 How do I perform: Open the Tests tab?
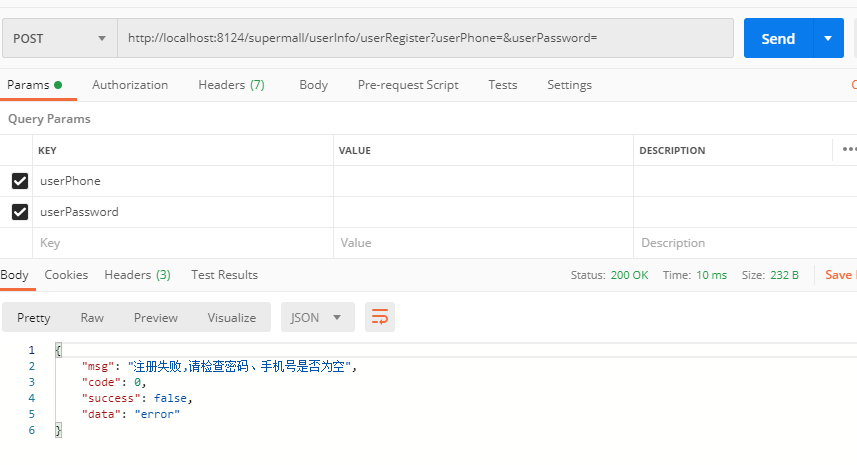point(502,85)
